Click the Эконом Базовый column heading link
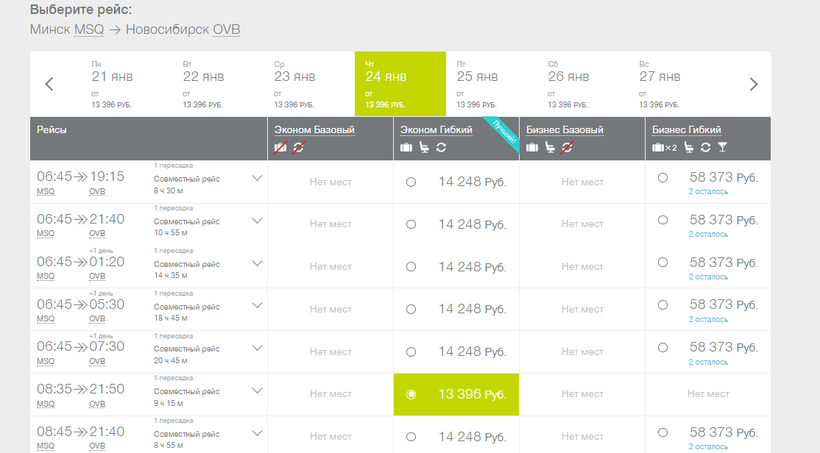Image resolution: width=820 pixels, height=453 pixels. (313, 130)
